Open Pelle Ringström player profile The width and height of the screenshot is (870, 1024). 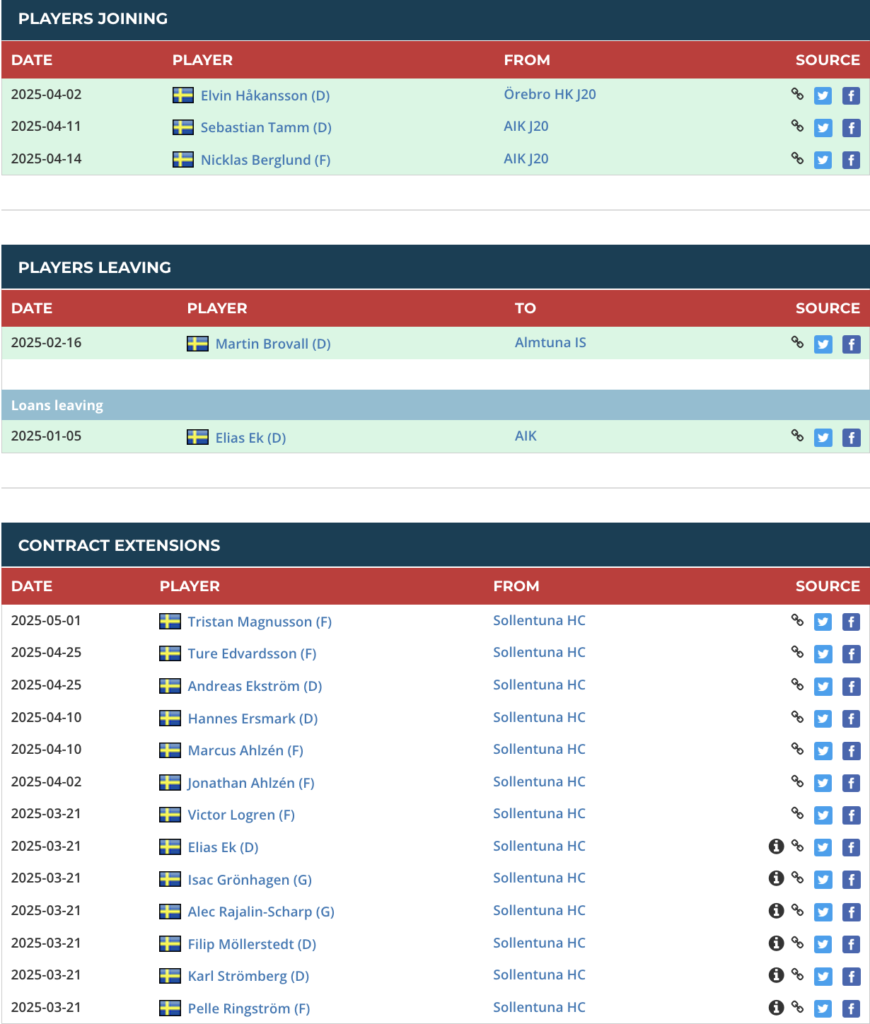click(249, 1008)
